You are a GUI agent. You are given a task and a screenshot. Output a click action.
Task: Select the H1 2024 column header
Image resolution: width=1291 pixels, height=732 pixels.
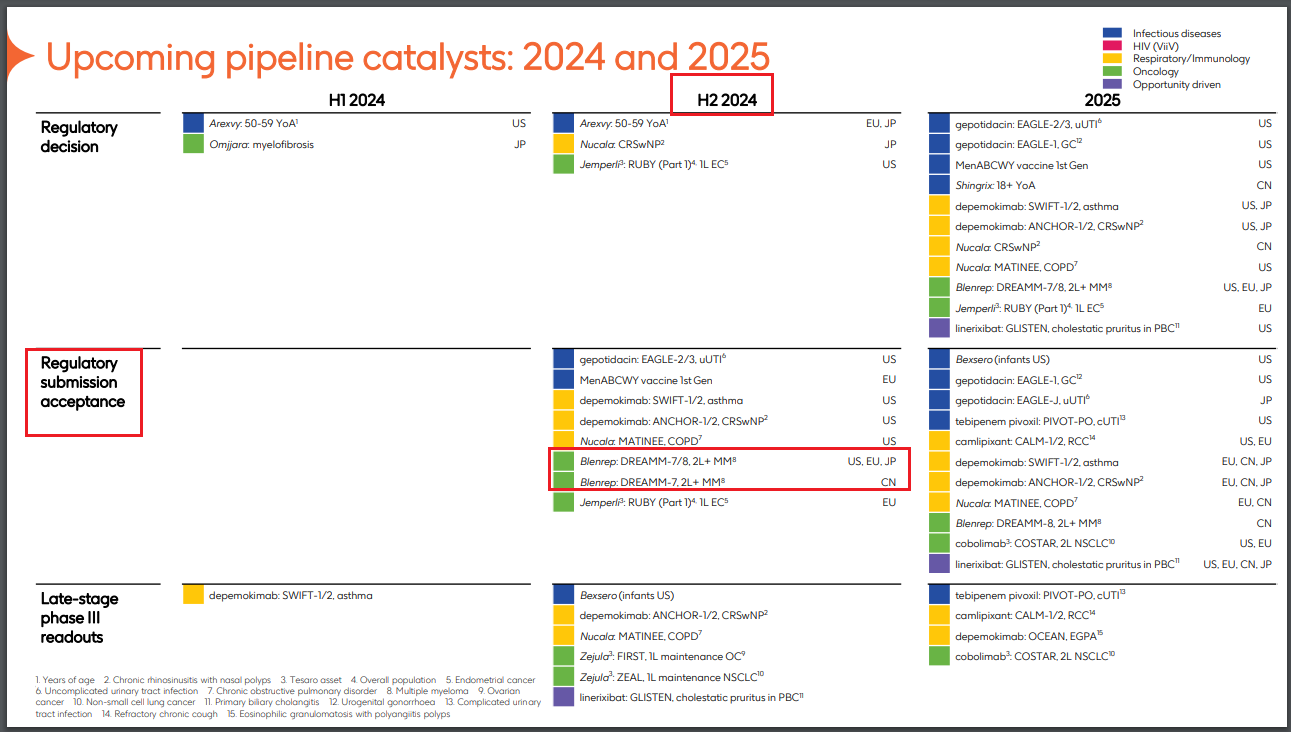click(x=357, y=100)
